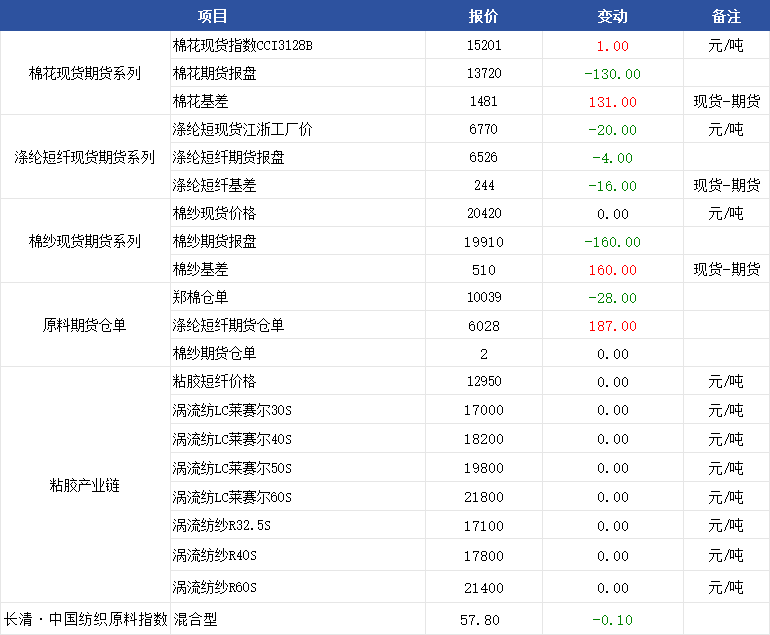Viewport: 770px width, 635px height.
Task: Select the 郑棉仓单 row label
Action: click(x=200, y=297)
